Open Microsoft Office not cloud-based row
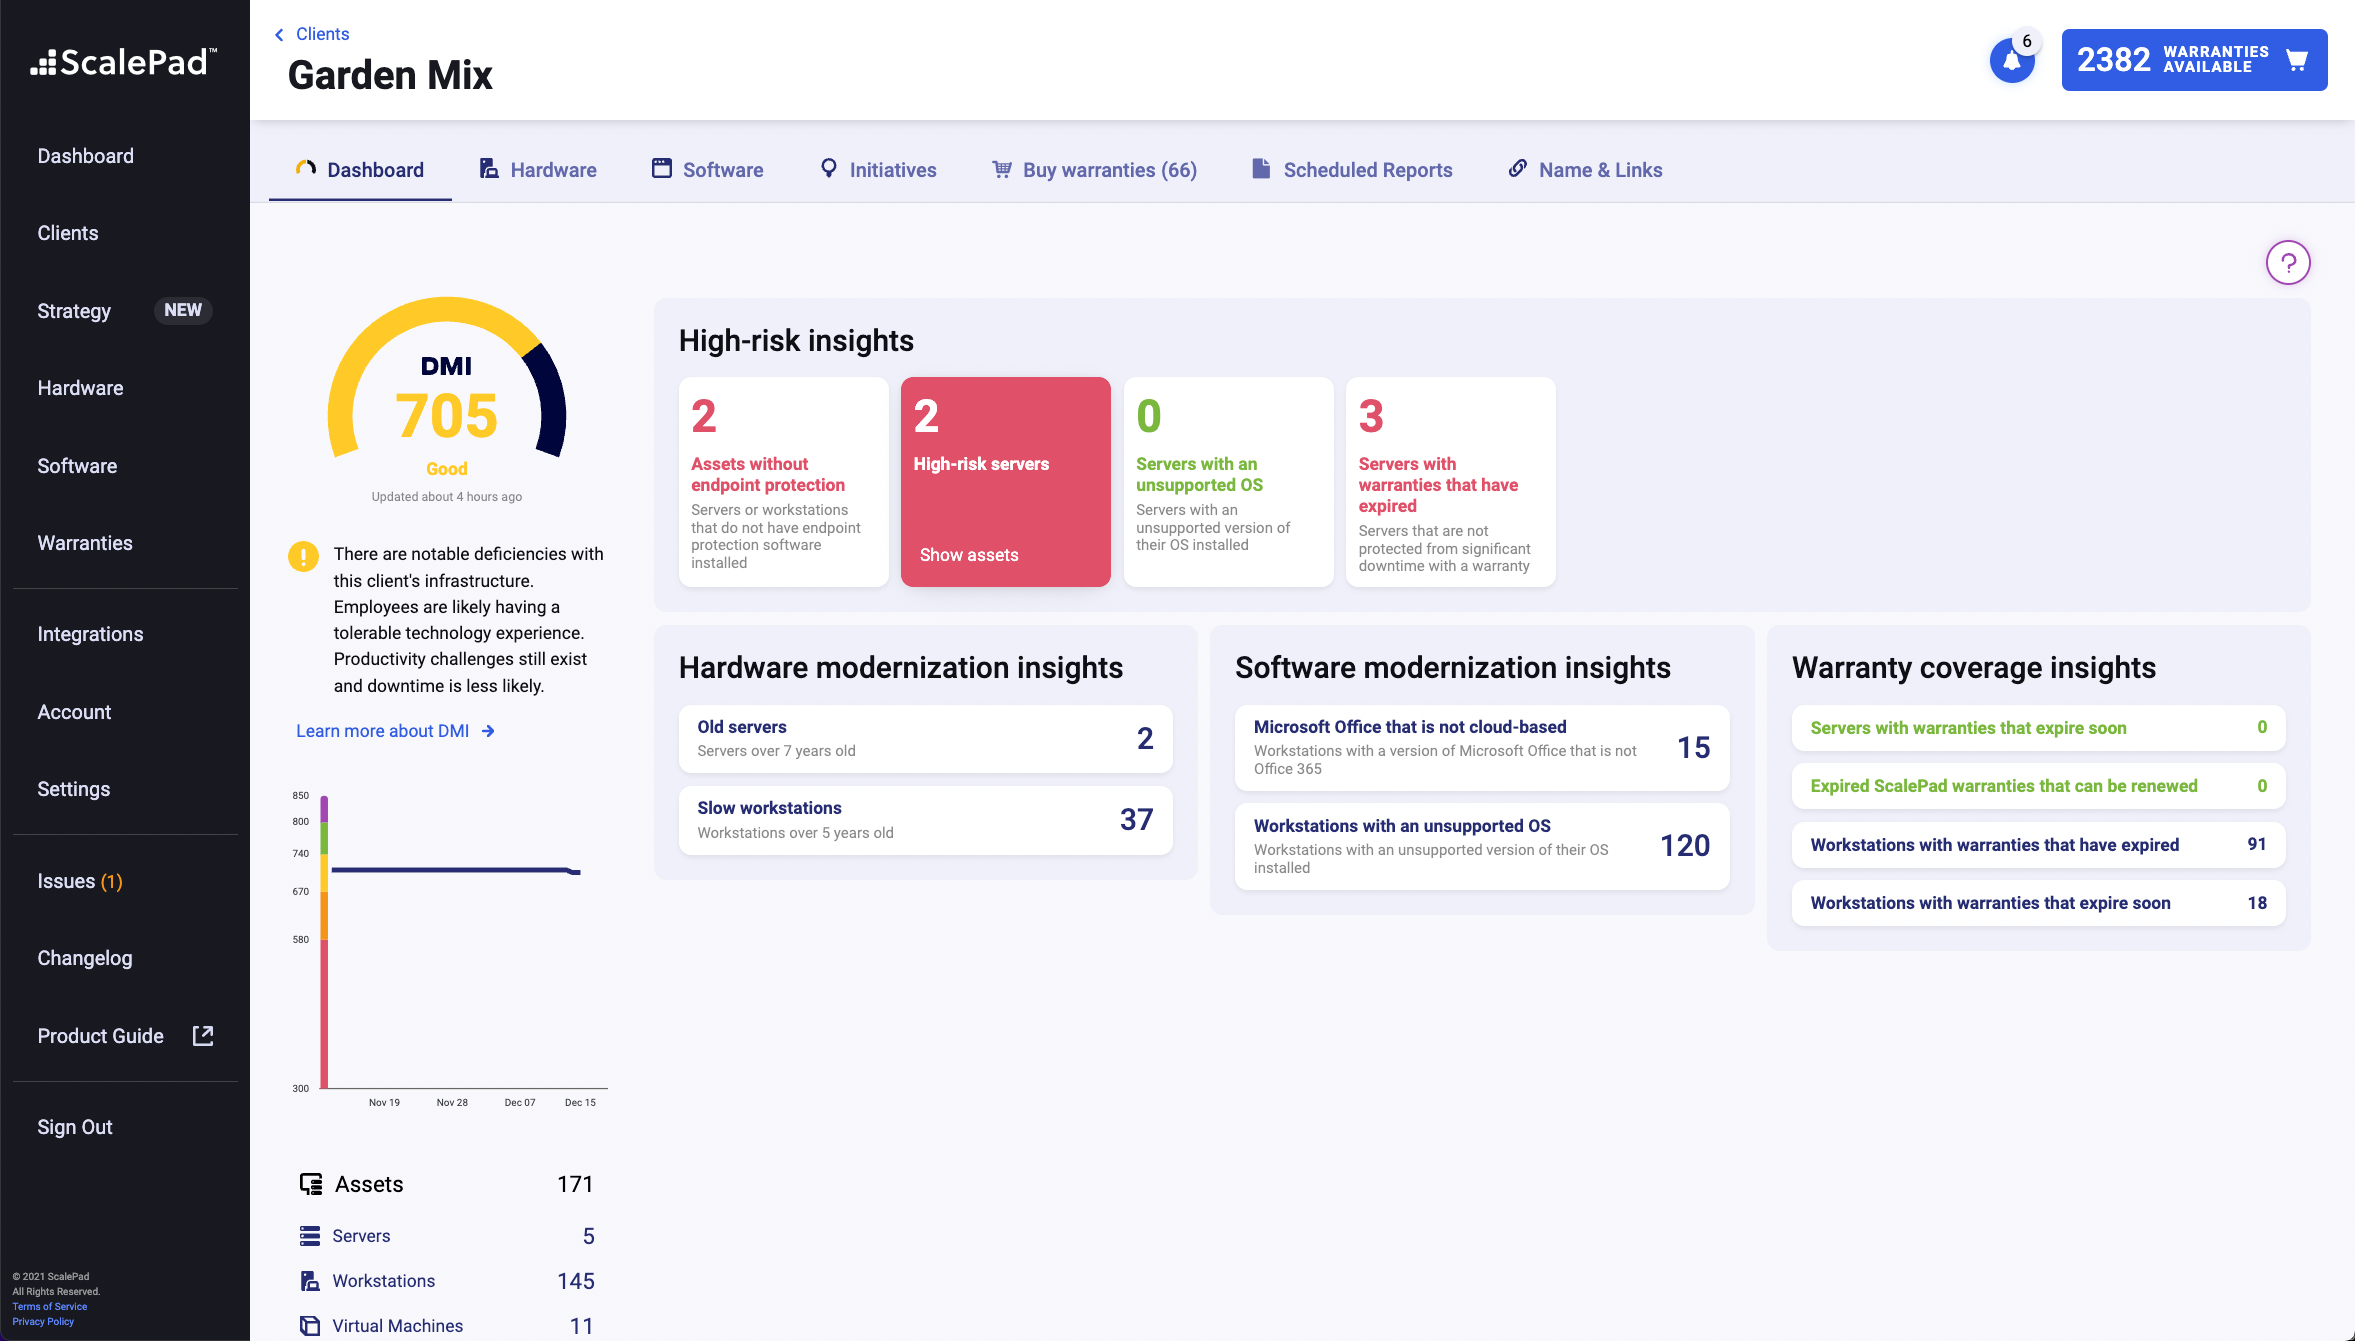Screen dimensions: 2355x1341 [x=1482, y=748]
